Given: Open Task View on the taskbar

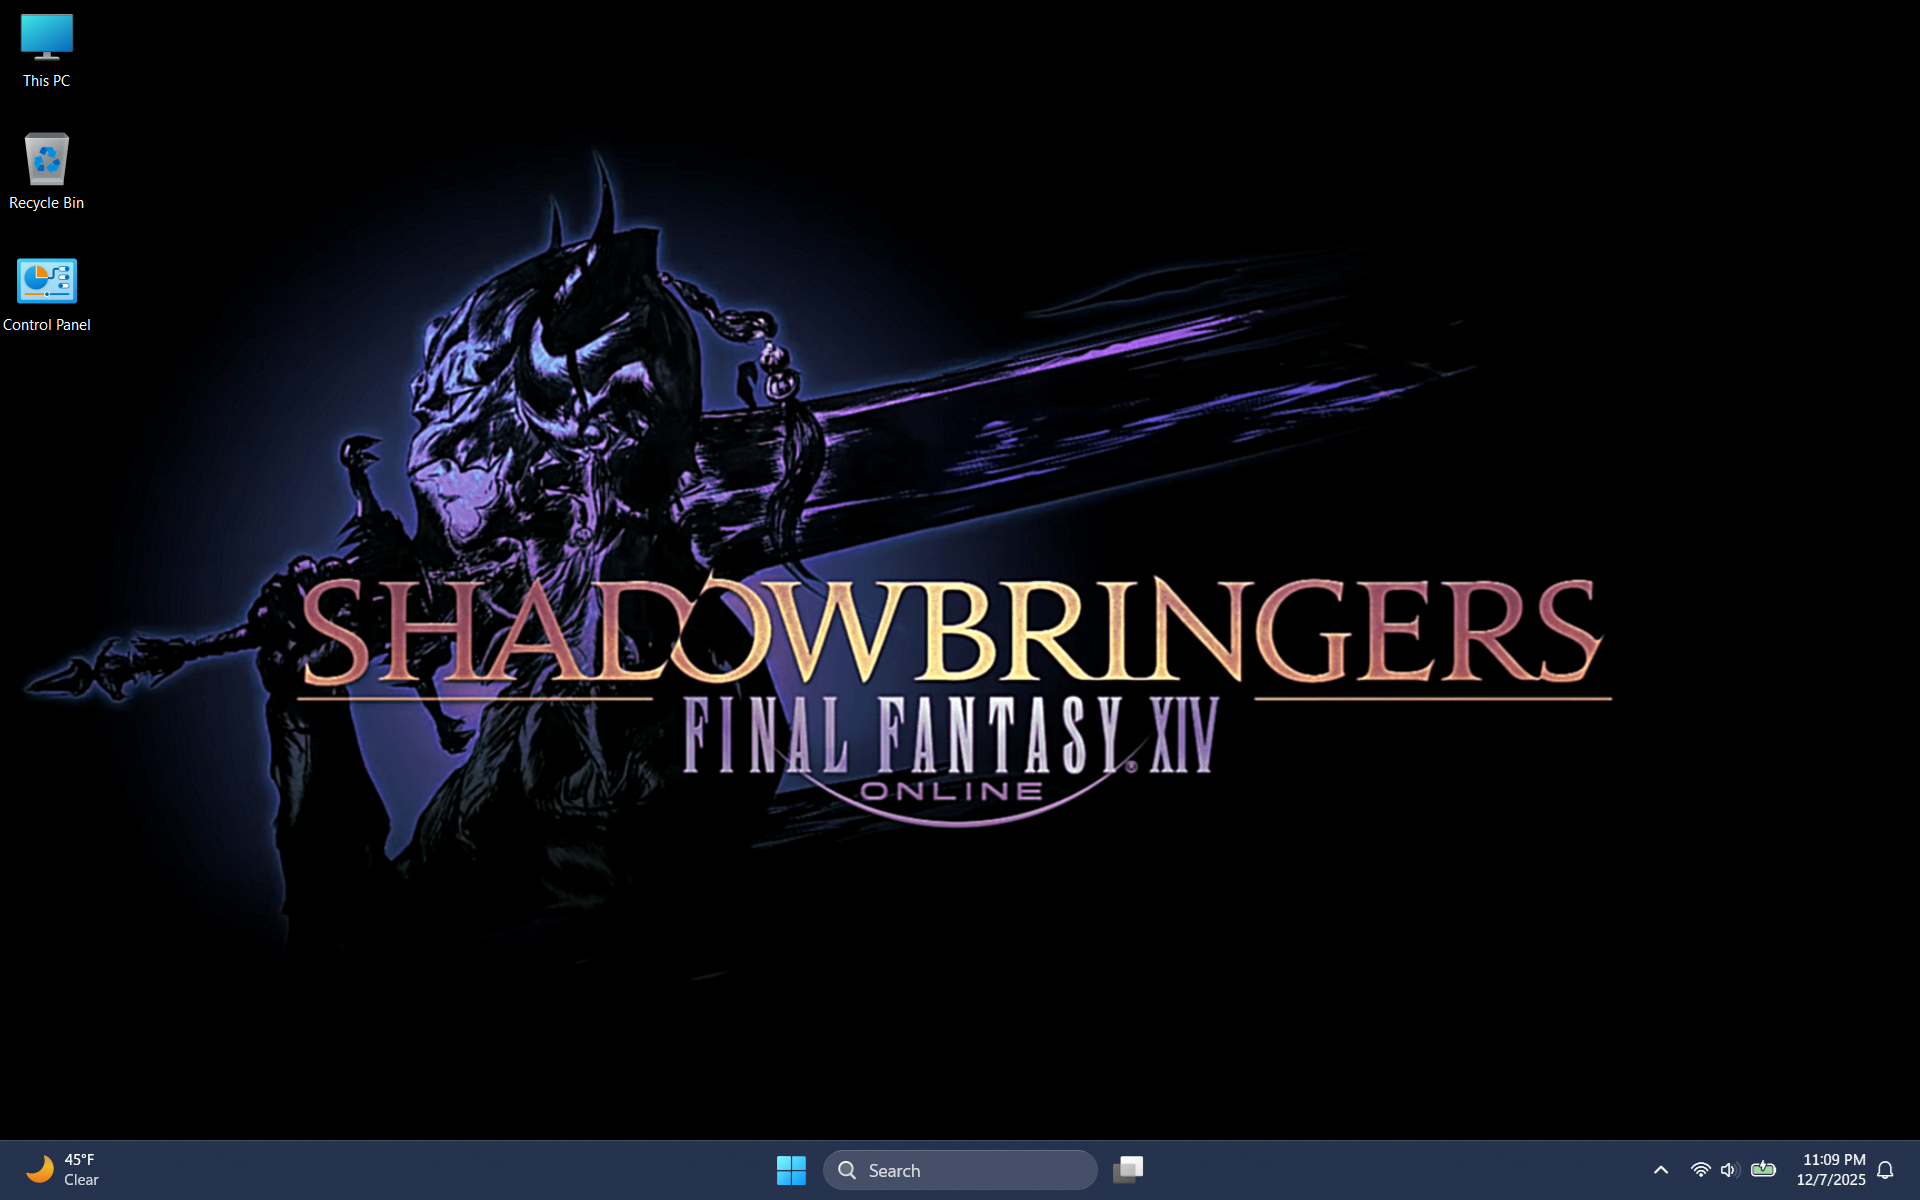Looking at the screenshot, I should tap(1128, 1169).
